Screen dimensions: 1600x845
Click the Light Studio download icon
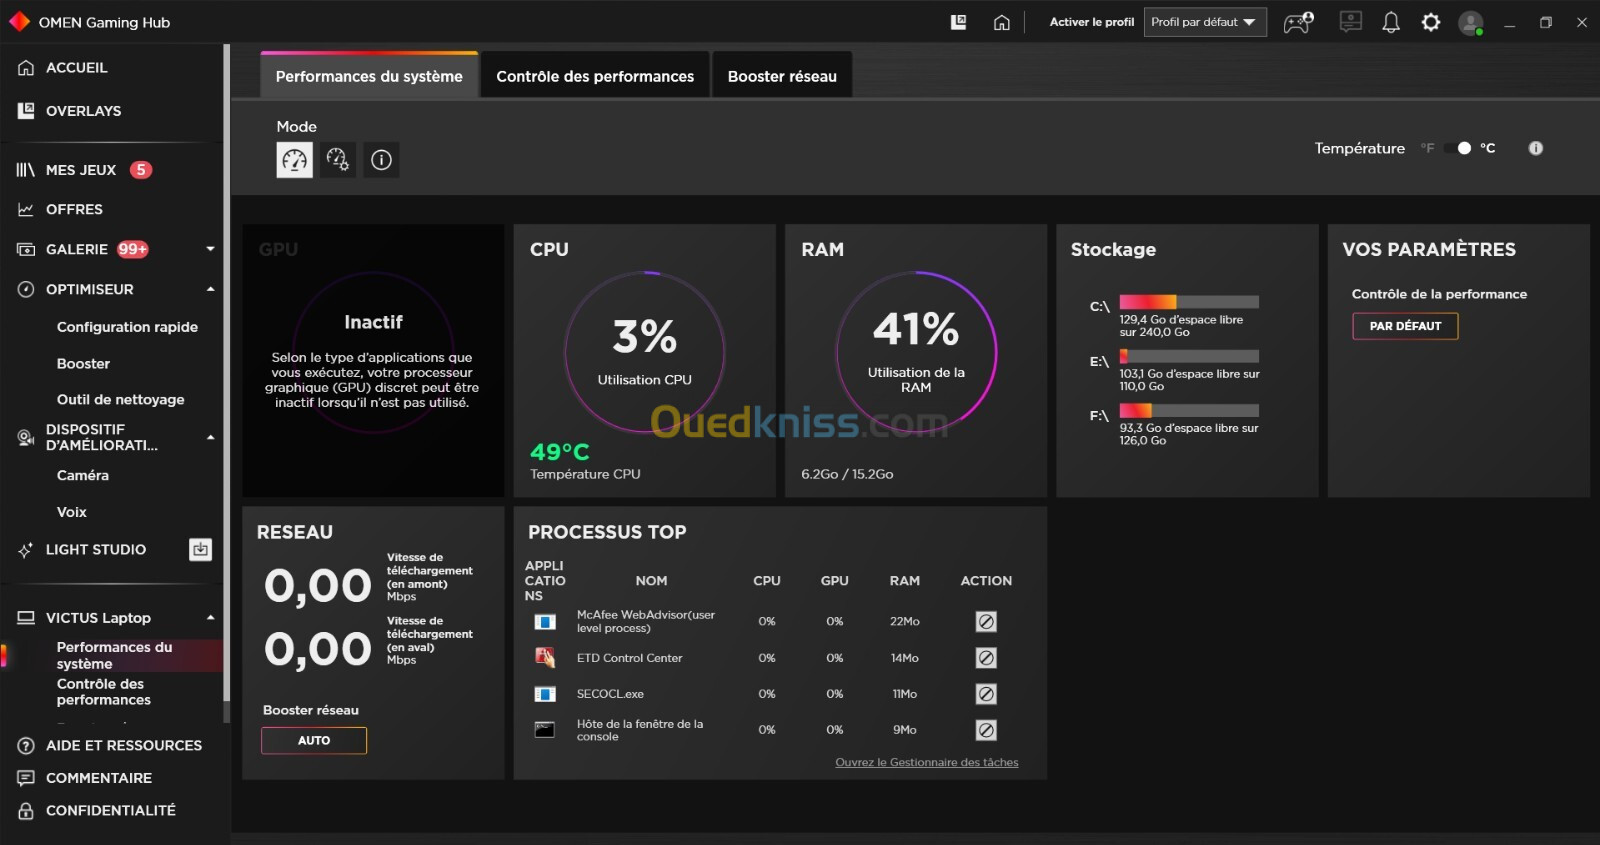[201, 549]
